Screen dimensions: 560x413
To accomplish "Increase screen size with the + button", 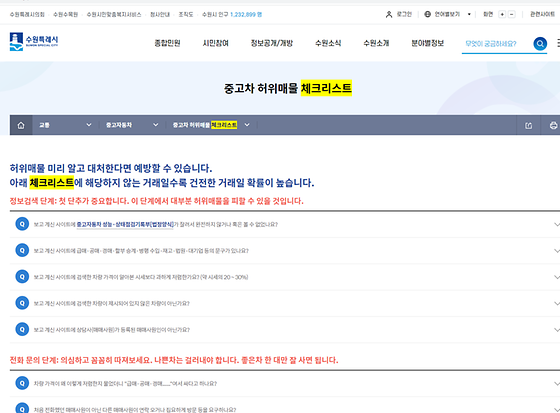I will coord(502,14).
